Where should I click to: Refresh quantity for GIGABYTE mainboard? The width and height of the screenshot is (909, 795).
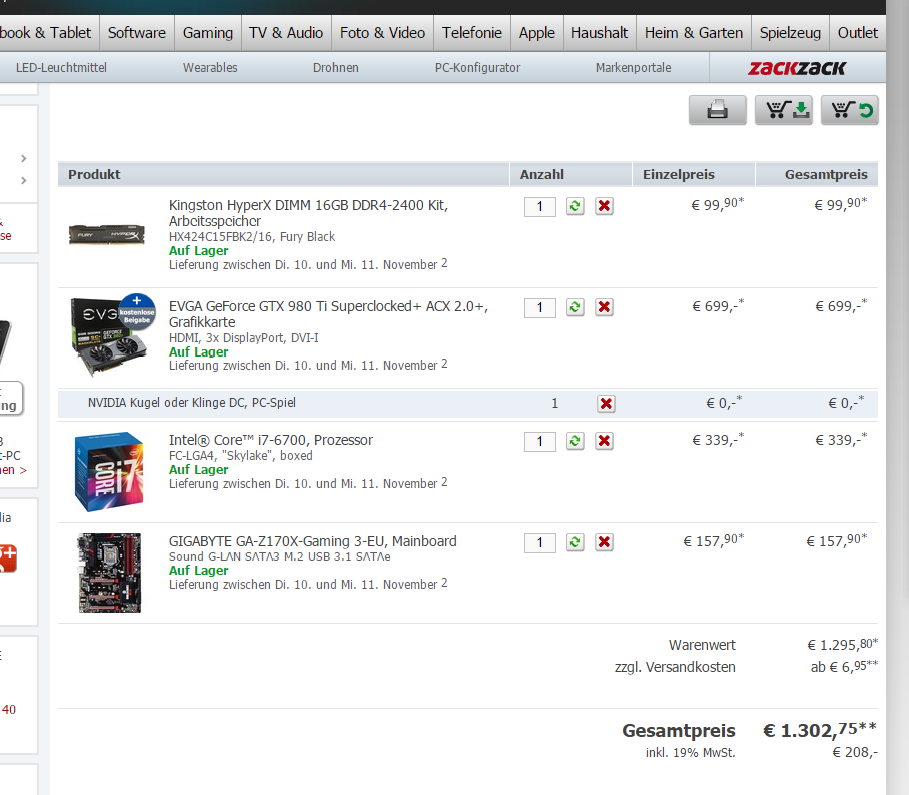click(x=575, y=542)
